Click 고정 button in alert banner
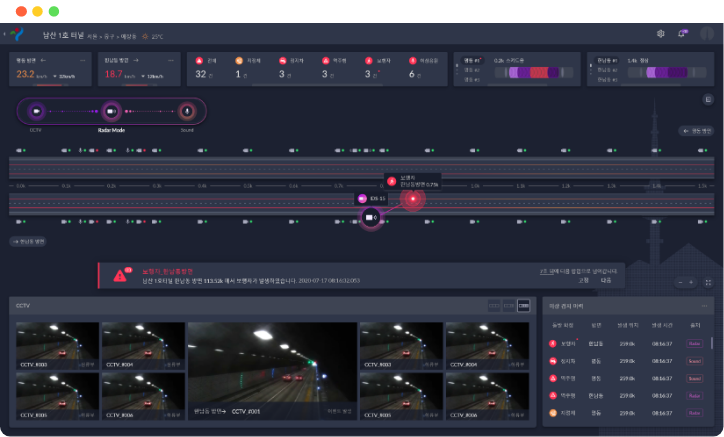This screenshot has height=437, width=724. pos(584,280)
